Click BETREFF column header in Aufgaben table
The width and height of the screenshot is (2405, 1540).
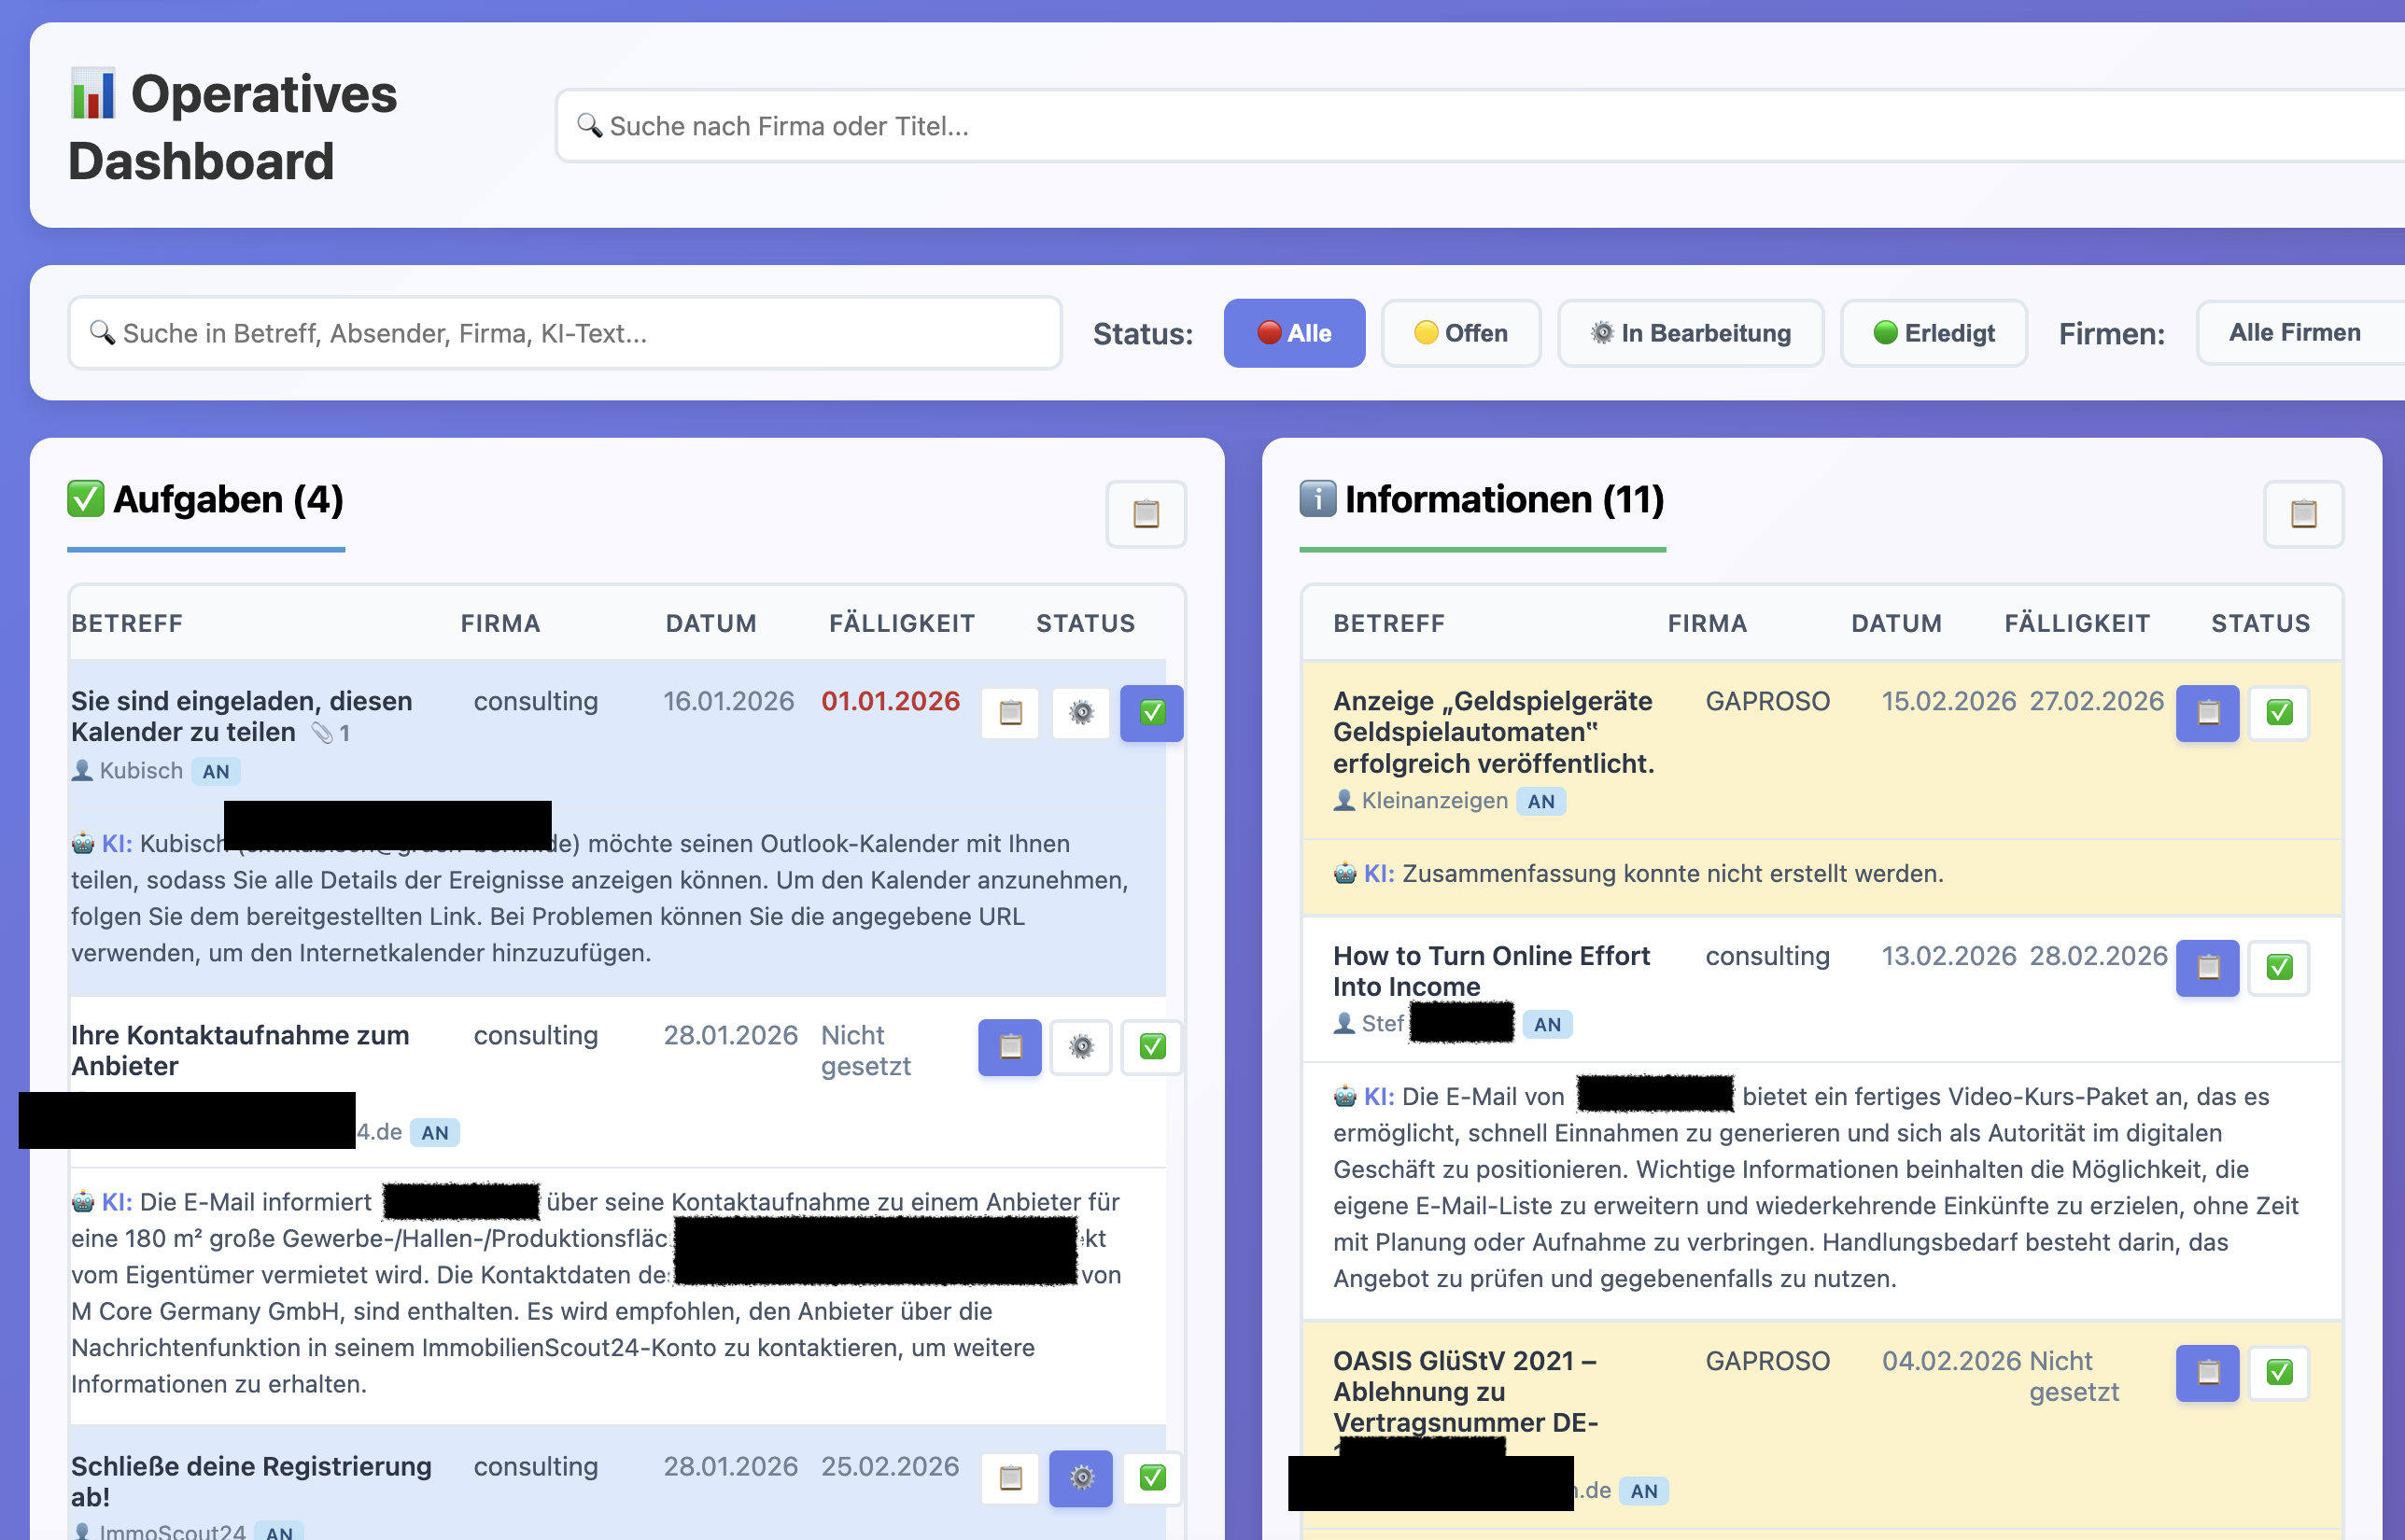pos(127,624)
